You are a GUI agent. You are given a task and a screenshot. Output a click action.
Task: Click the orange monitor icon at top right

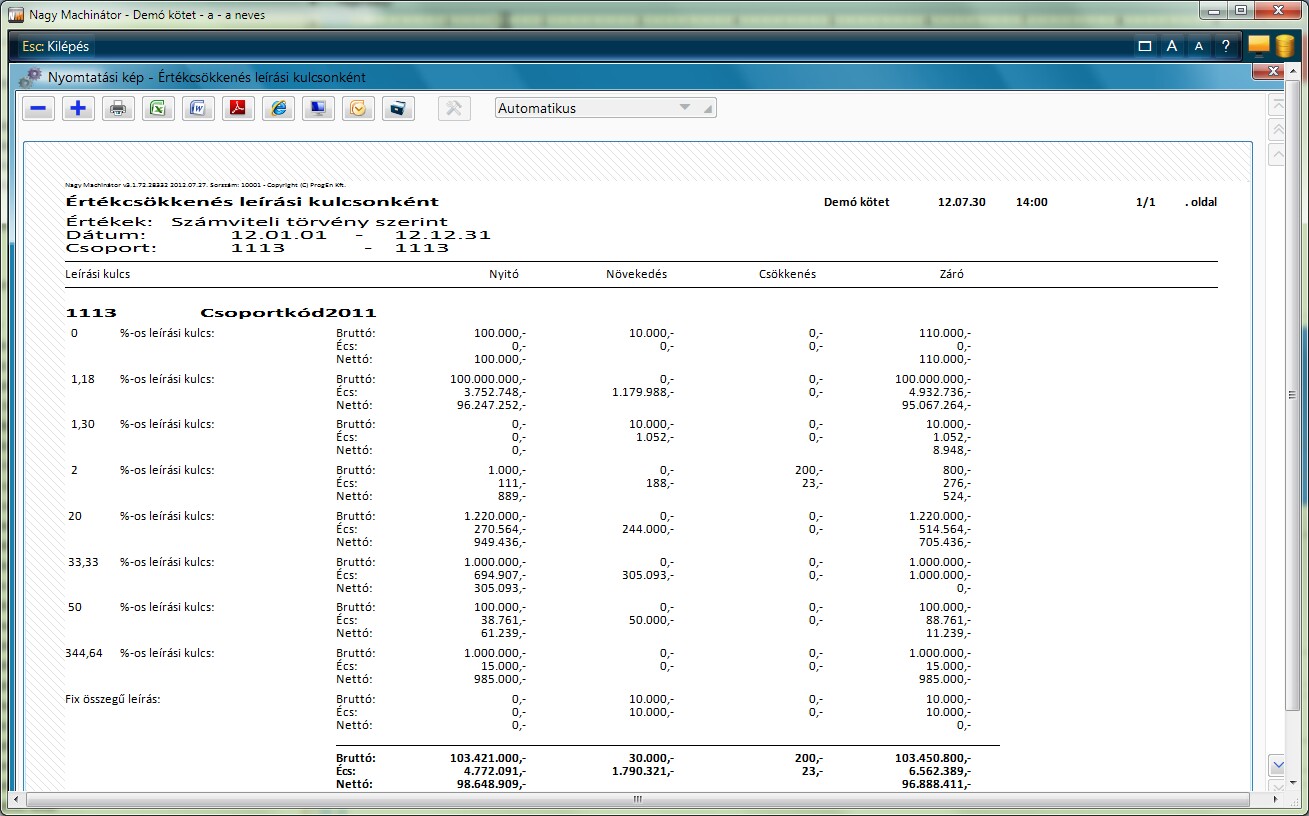(1258, 45)
